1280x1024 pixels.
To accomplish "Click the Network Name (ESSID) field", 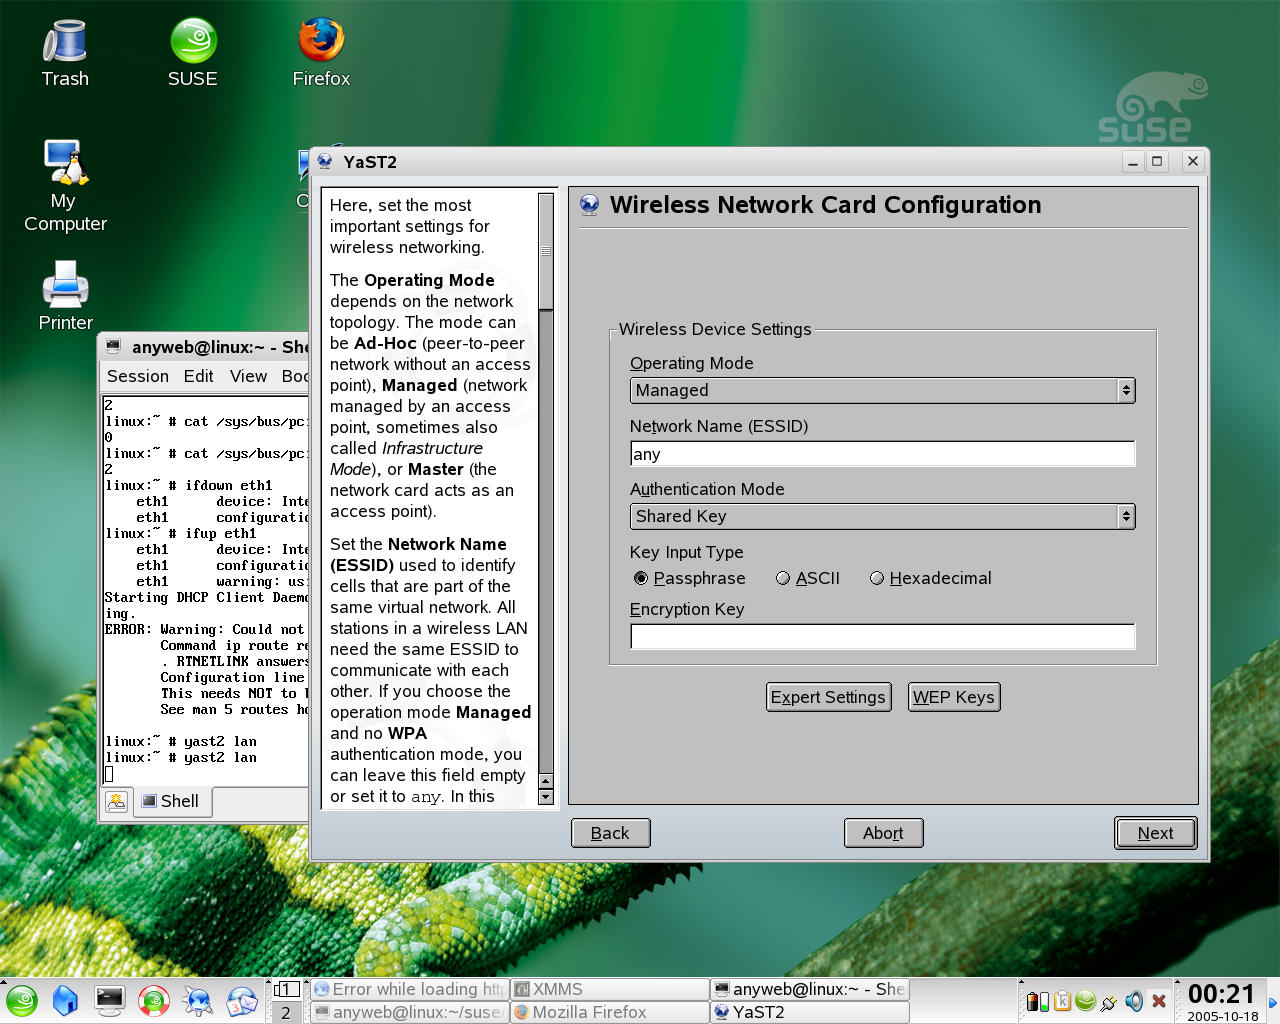I will 882,454.
